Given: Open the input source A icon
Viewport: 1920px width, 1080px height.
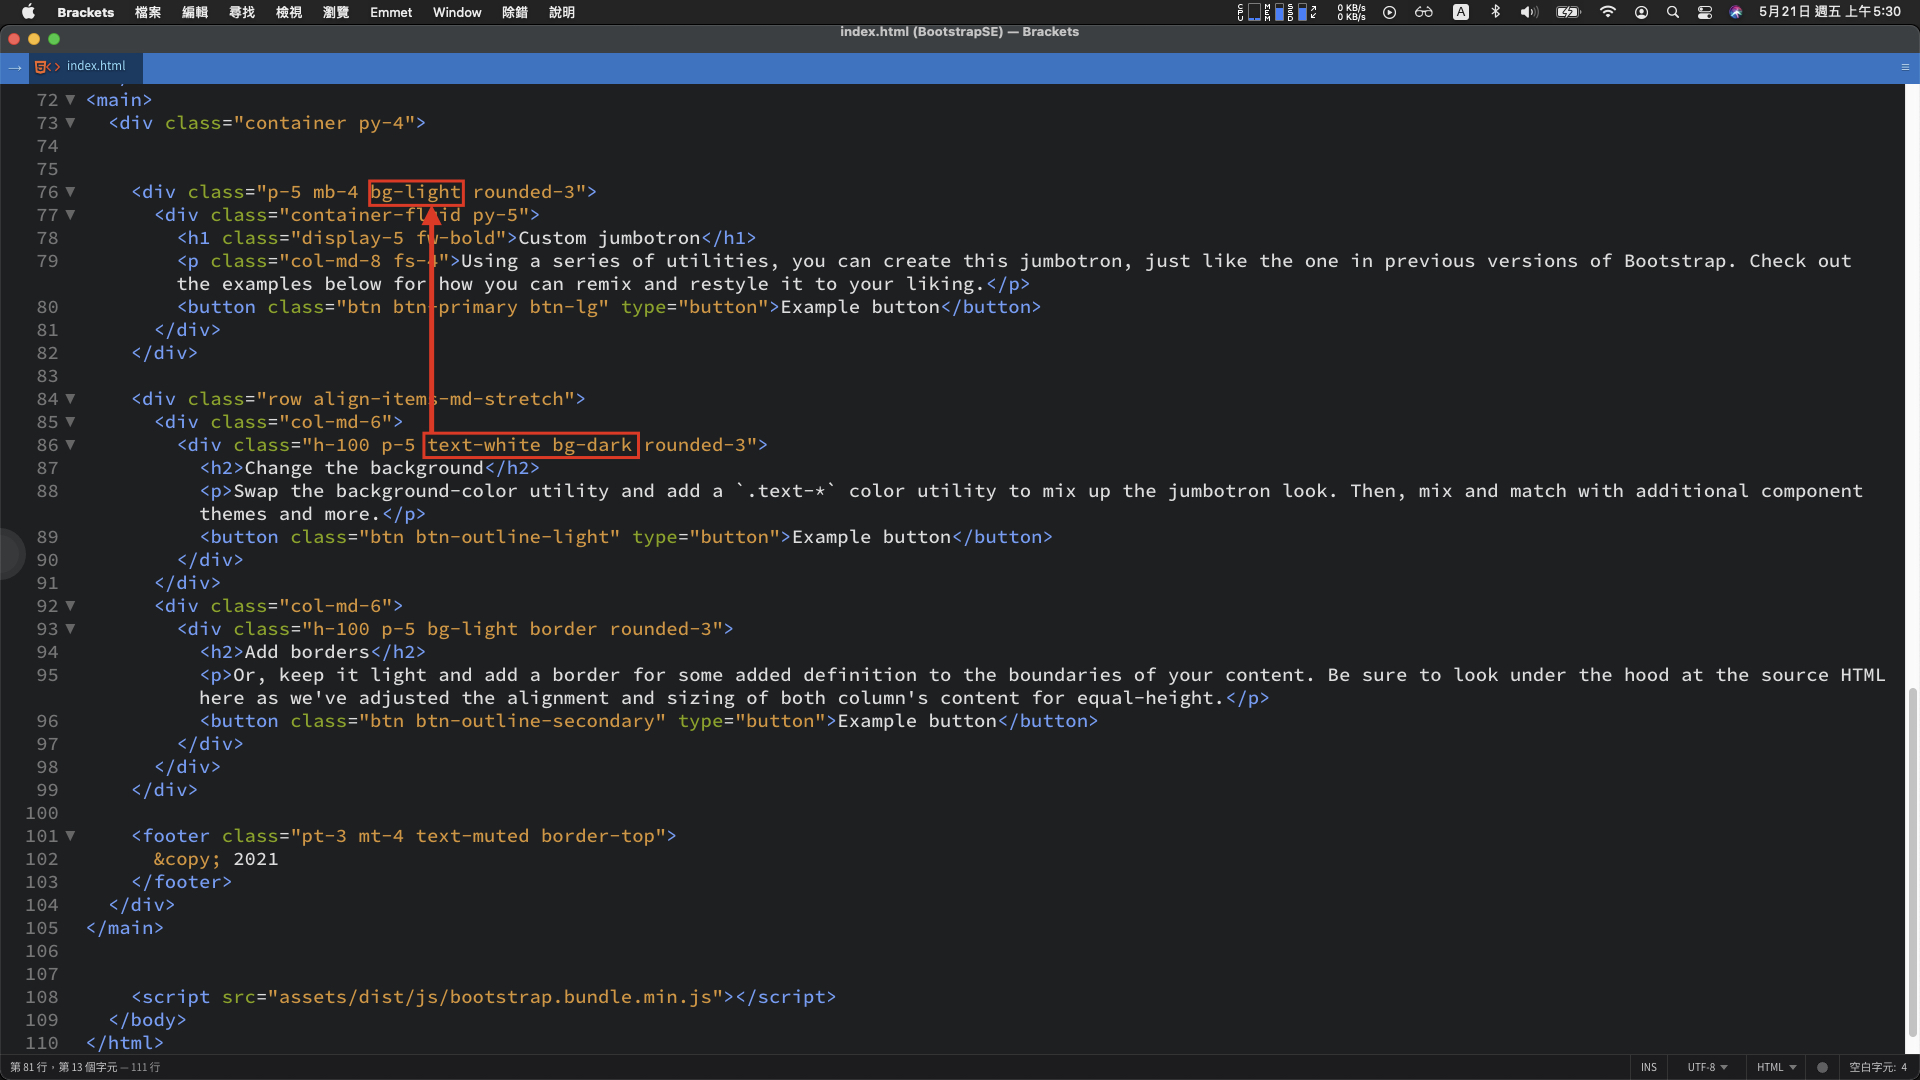Looking at the screenshot, I should [1461, 12].
